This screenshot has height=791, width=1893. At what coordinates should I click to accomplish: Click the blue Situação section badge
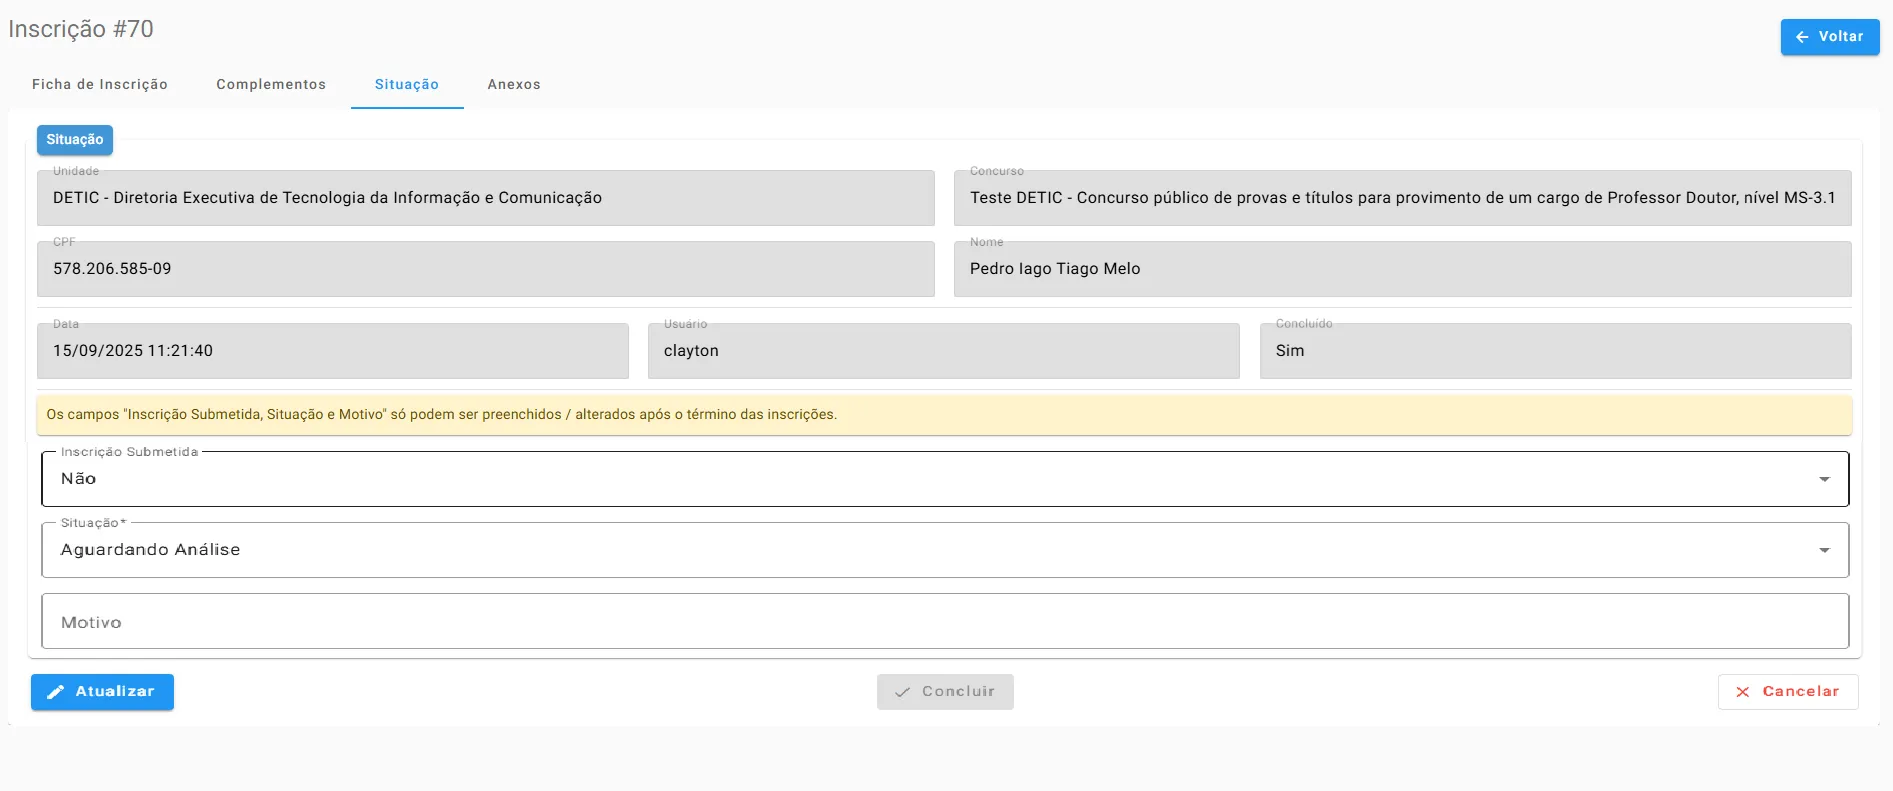(x=75, y=140)
